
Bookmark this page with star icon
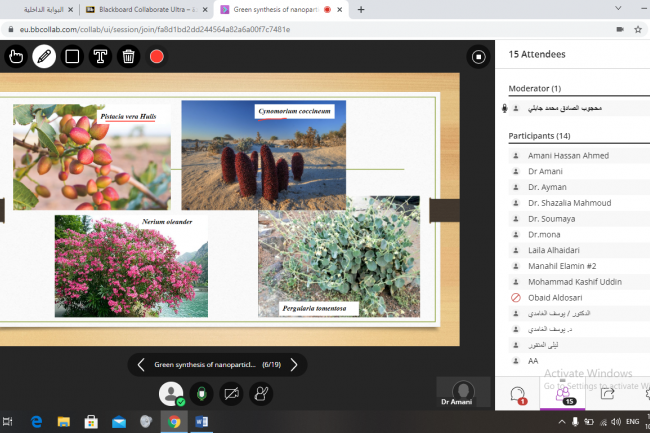pyautogui.click(x=638, y=29)
